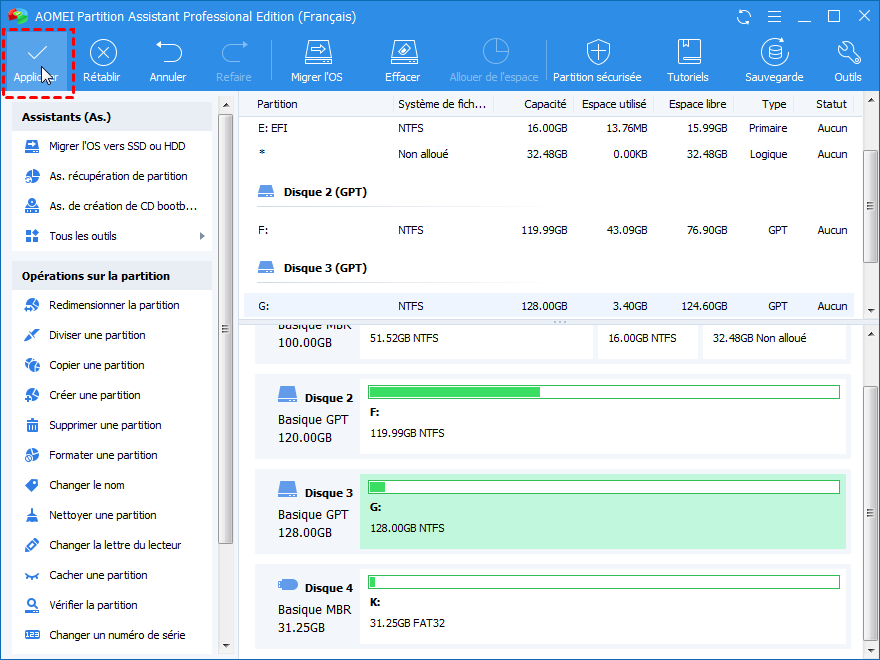Click Supprimer une partition
The height and width of the screenshot is (660, 880).
click(x=105, y=425)
